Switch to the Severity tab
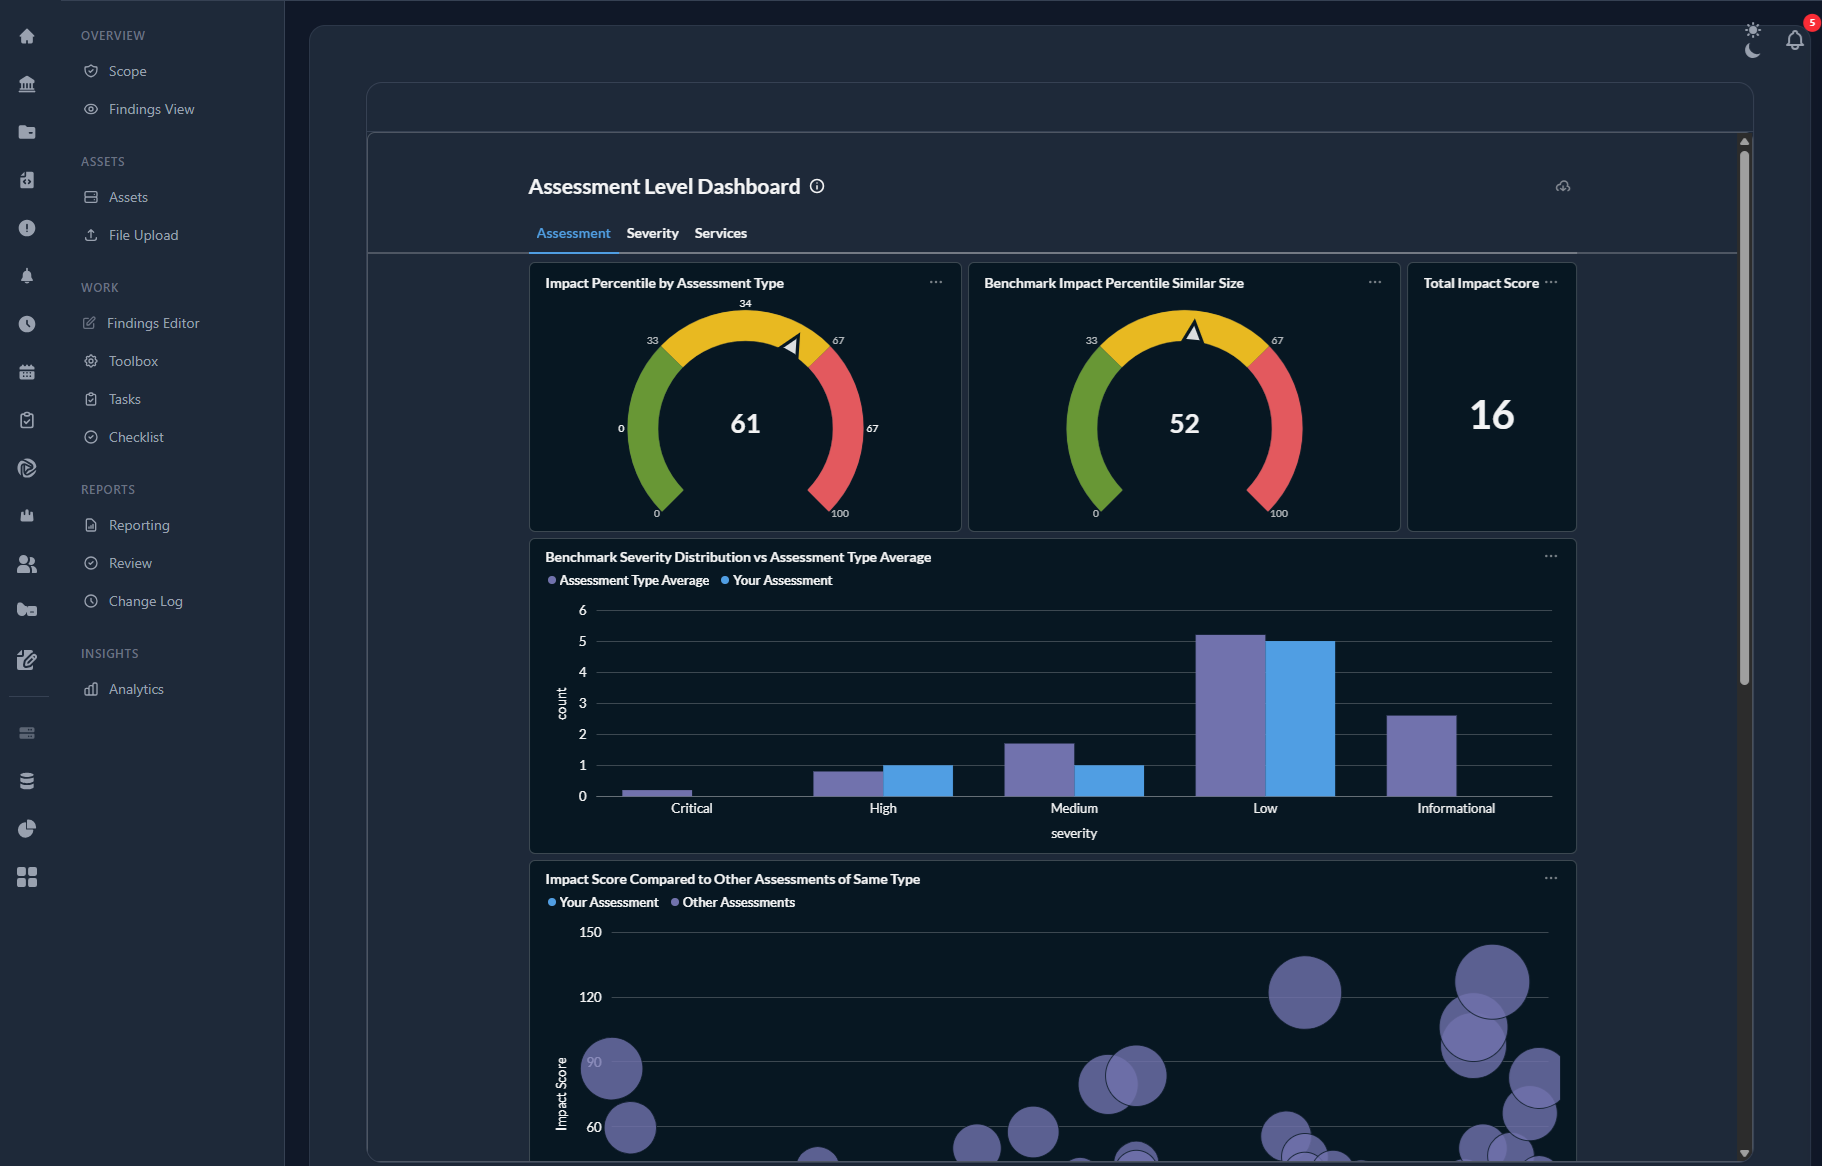 (652, 233)
